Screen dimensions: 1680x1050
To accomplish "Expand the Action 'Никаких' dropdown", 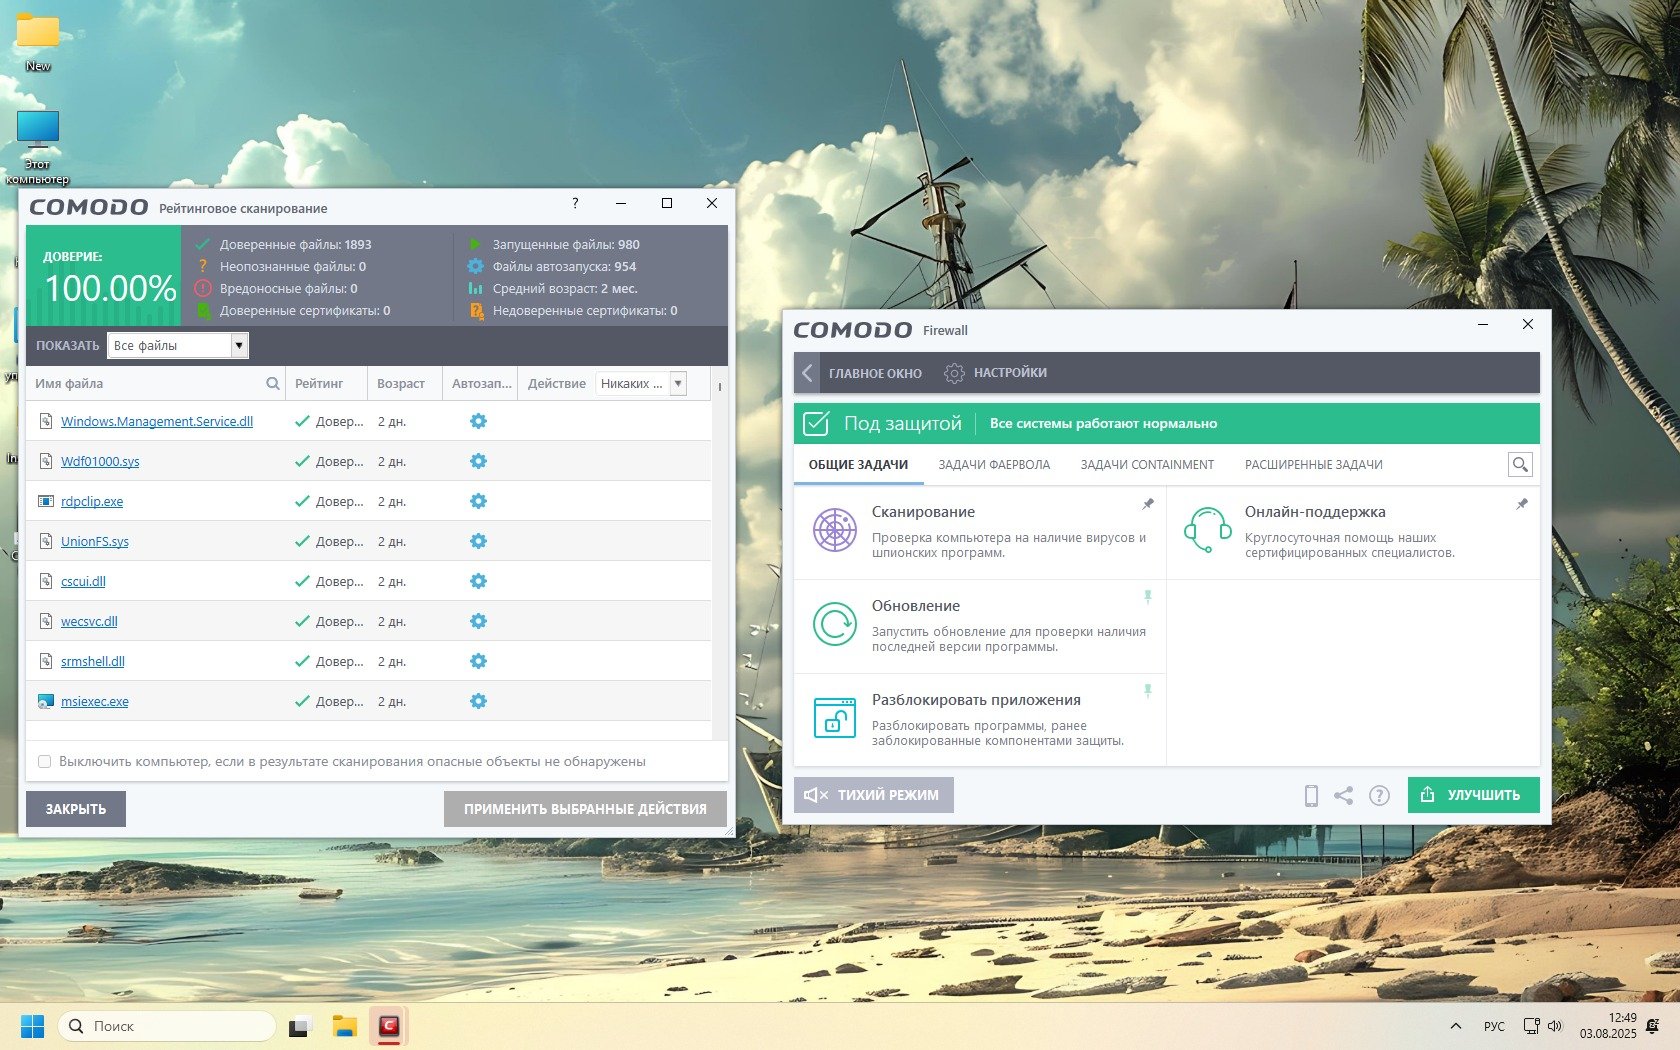I will tap(678, 384).
